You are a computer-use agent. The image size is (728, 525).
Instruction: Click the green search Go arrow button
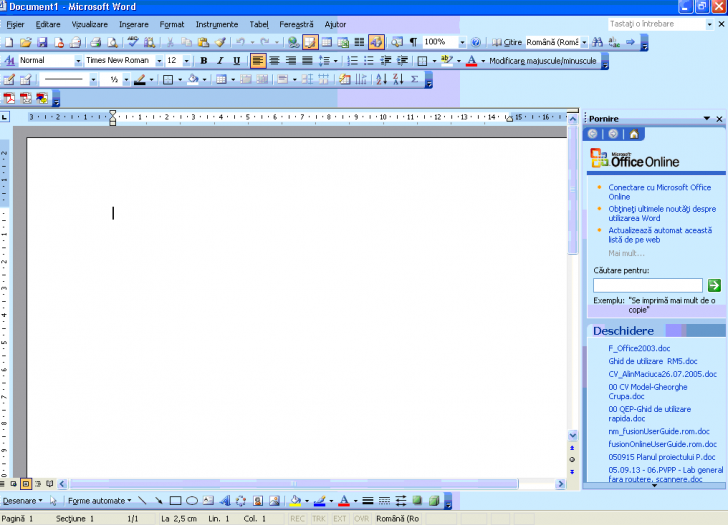714,285
